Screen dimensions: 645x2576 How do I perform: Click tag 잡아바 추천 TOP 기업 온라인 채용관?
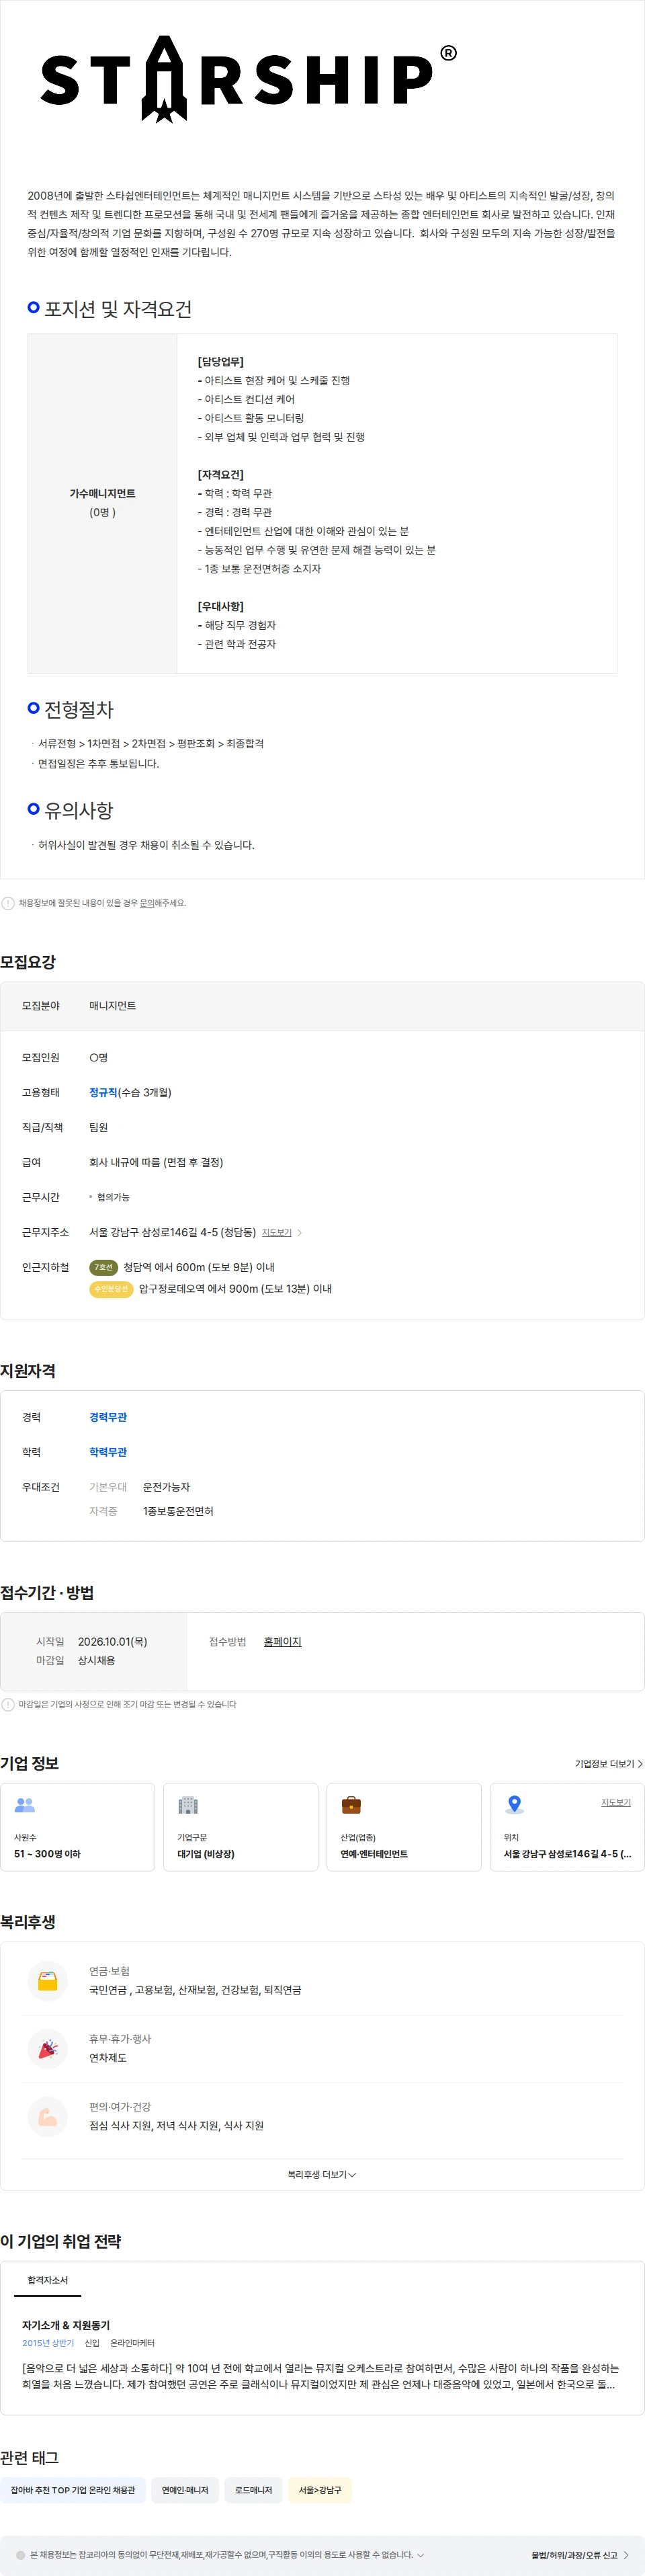coord(73,2490)
